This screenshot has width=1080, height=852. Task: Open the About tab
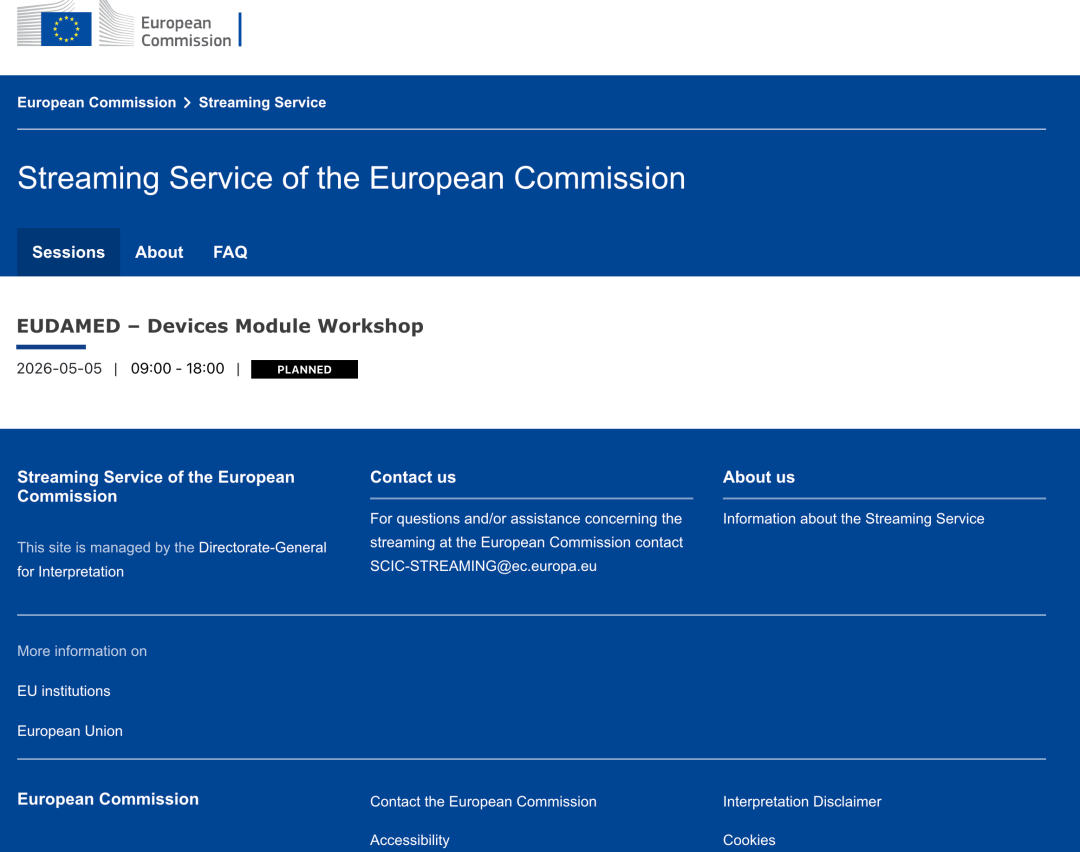pos(159,252)
